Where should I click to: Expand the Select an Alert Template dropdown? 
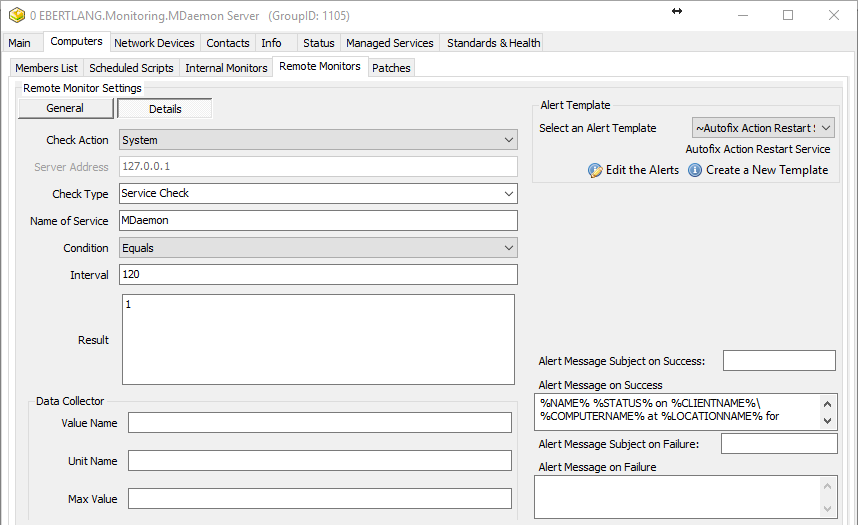(763, 128)
